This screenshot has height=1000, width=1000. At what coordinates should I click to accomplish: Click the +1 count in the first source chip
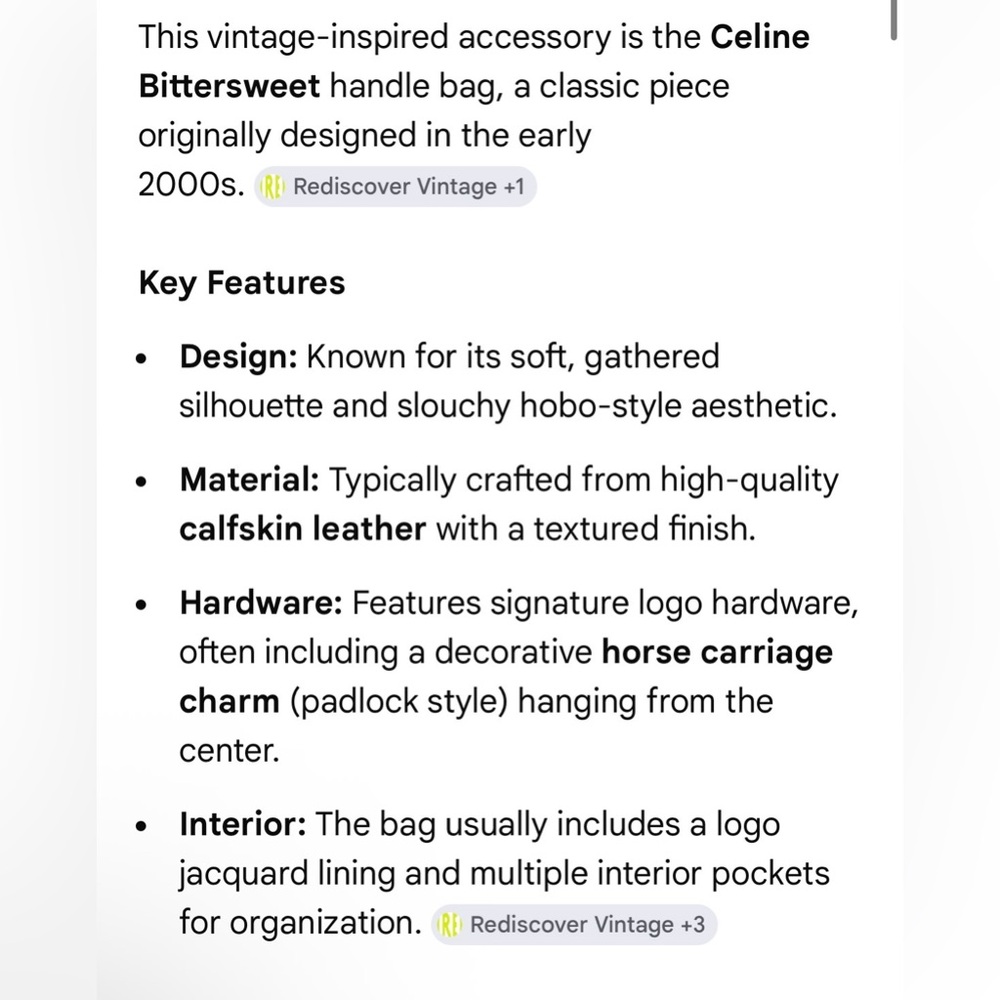(515, 187)
